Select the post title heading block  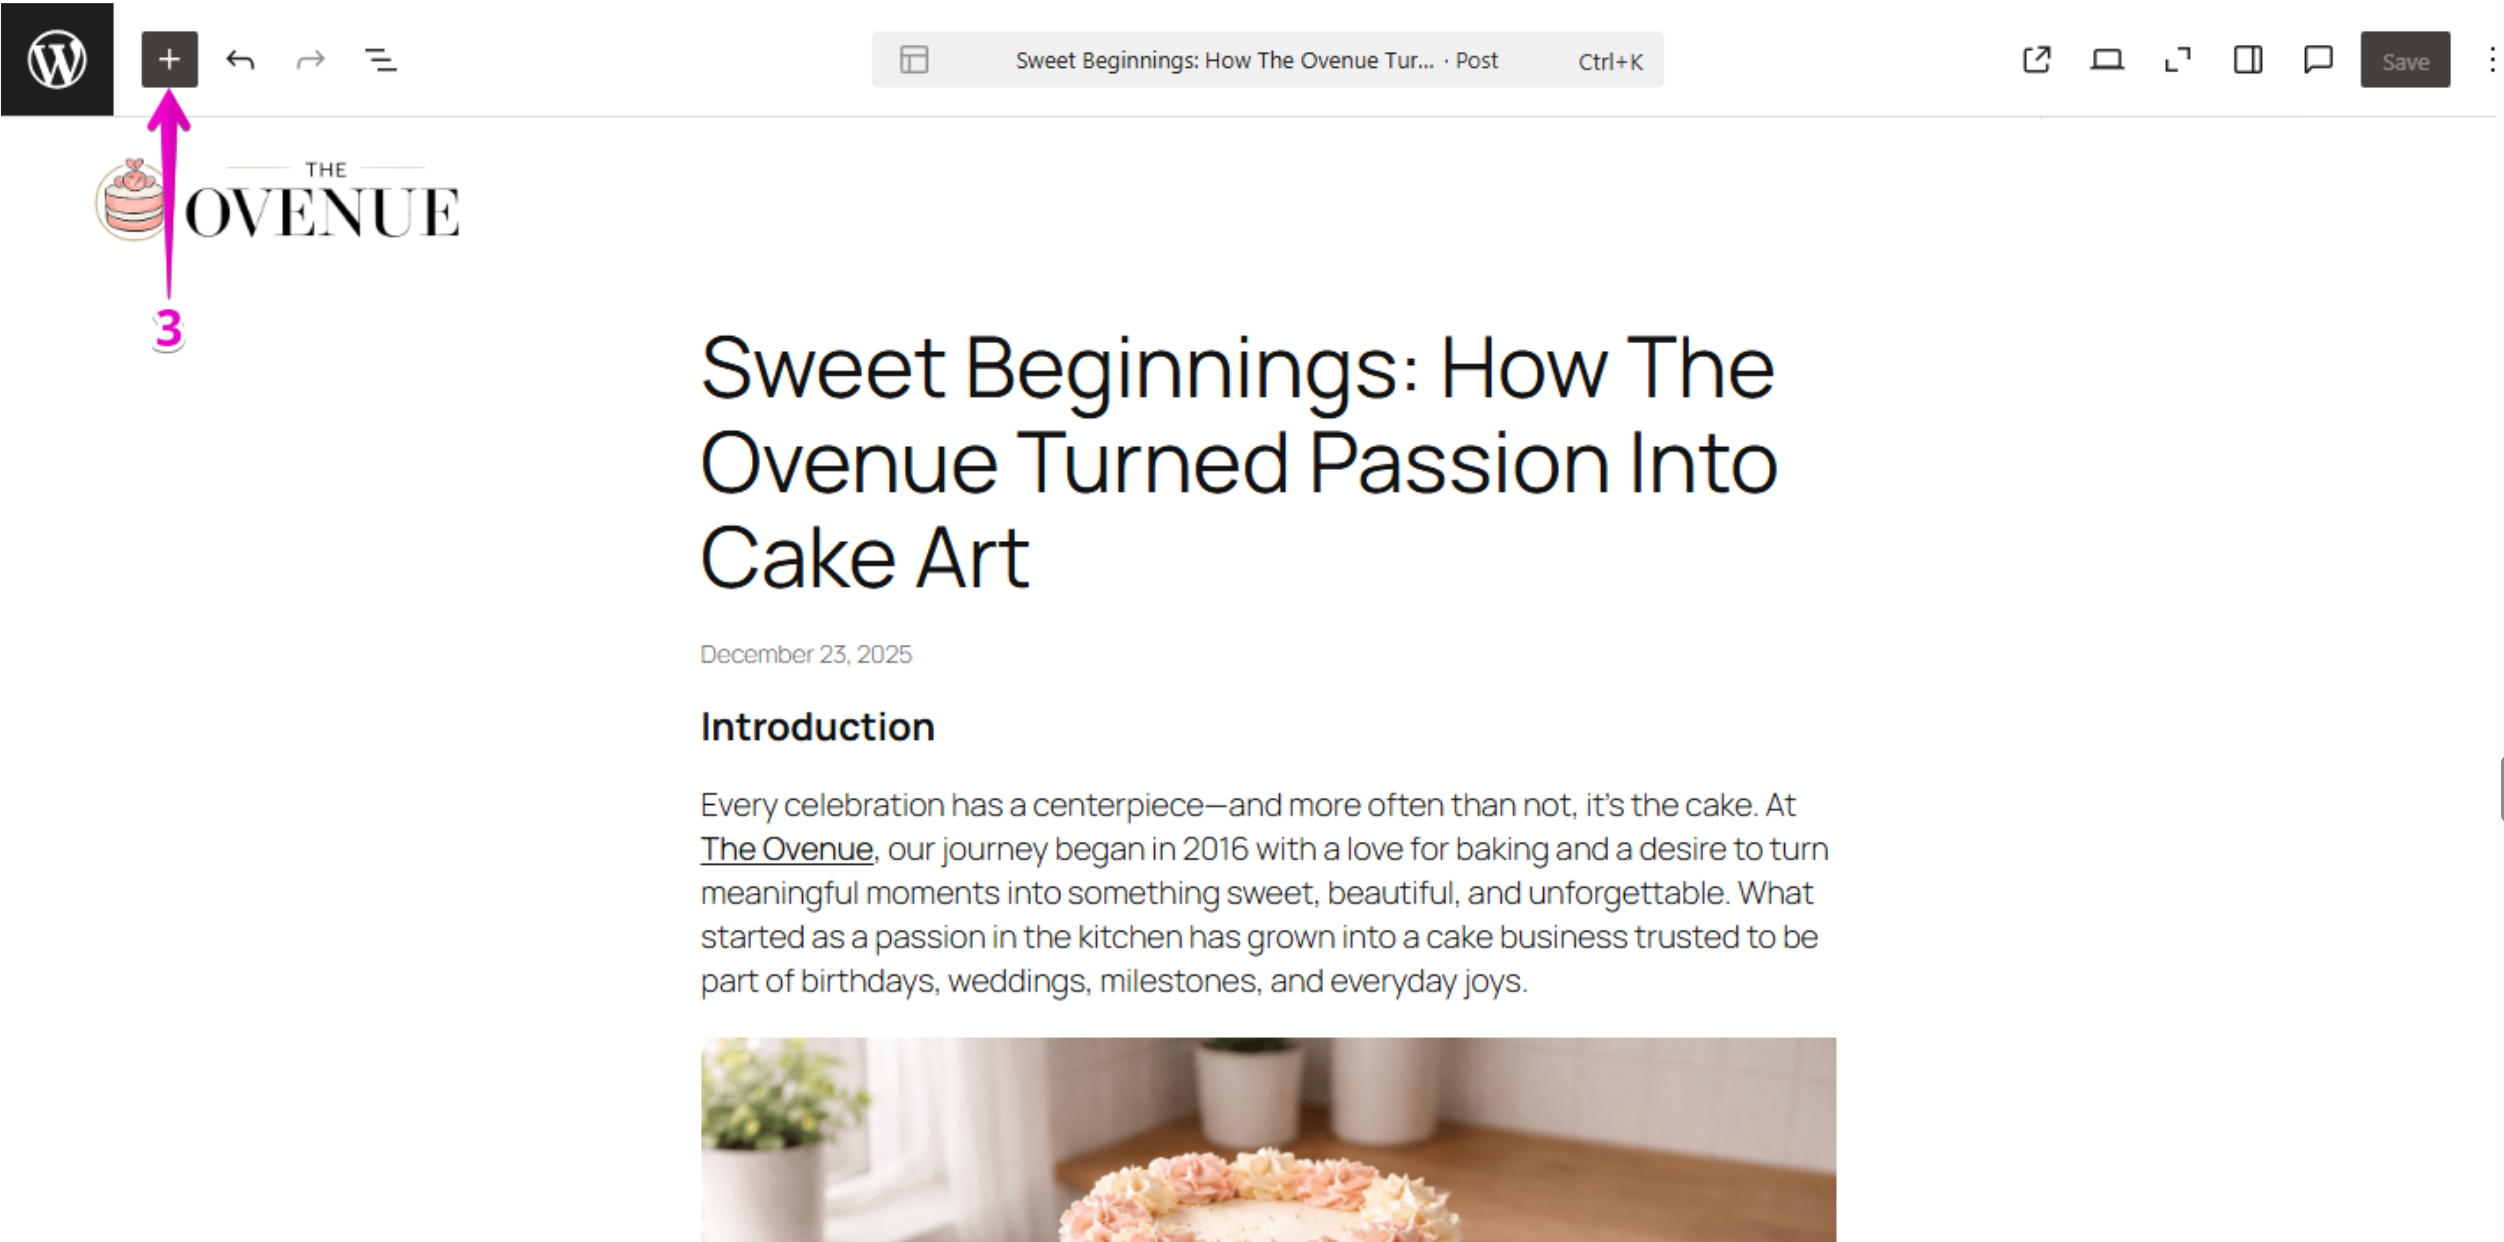pyautogui.click(x=1238, y=461)
